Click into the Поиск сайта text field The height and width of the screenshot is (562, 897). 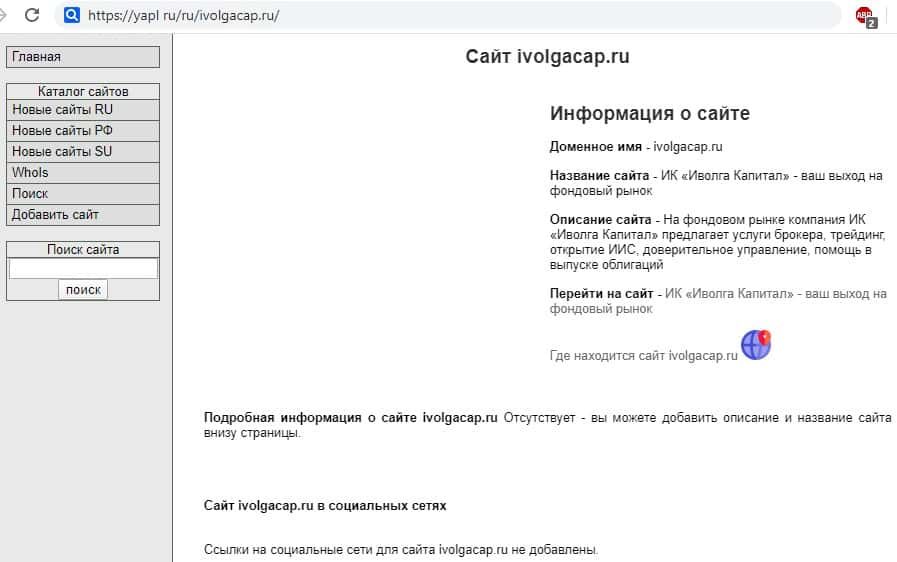pyautogui.click(x=83, y=268)
